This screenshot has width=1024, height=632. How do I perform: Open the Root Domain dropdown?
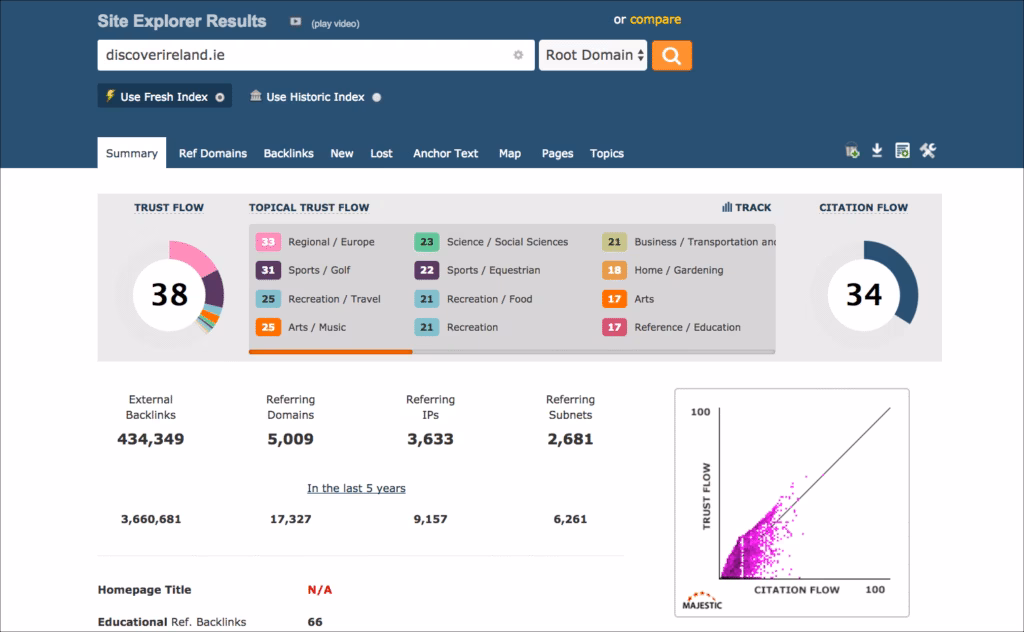(592, 55)
